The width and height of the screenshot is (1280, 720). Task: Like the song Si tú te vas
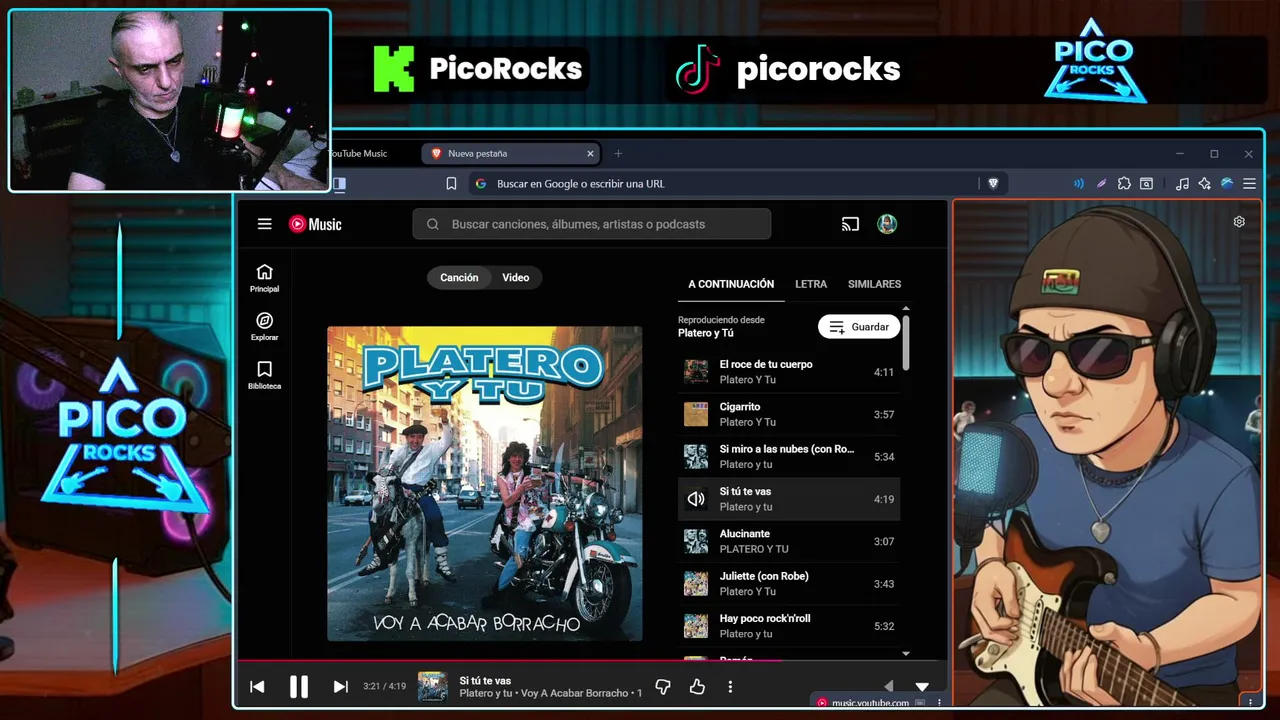(x=697, y=687)
